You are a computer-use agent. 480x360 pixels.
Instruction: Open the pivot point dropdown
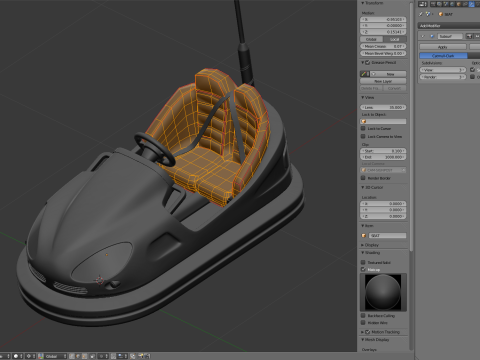coord(30,356)
